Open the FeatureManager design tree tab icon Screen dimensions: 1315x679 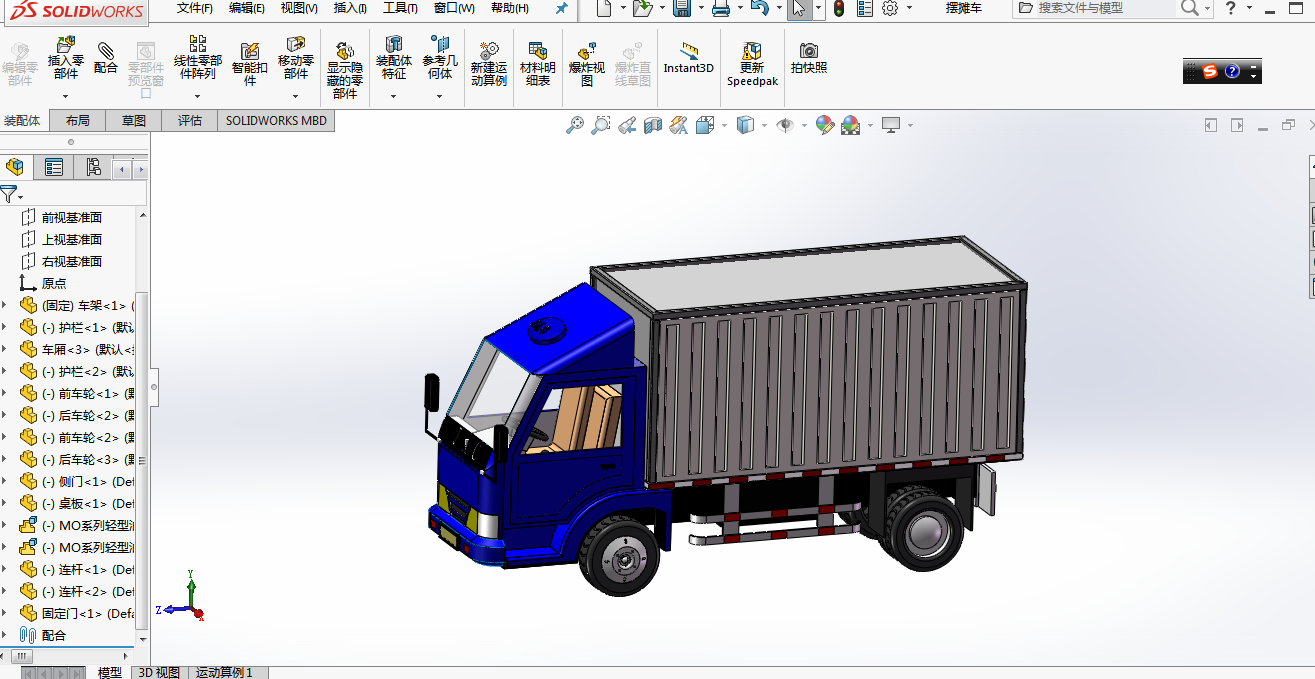[14, 167]
